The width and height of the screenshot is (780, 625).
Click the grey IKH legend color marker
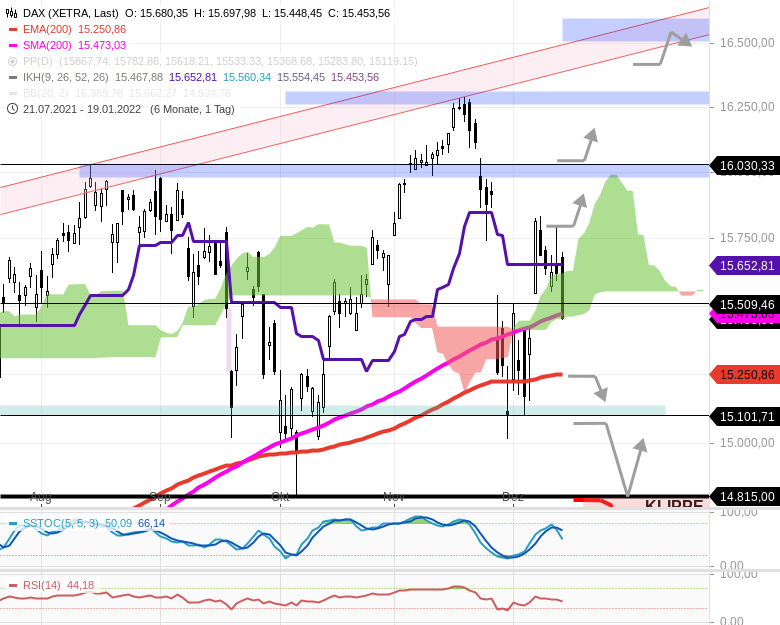13,77
